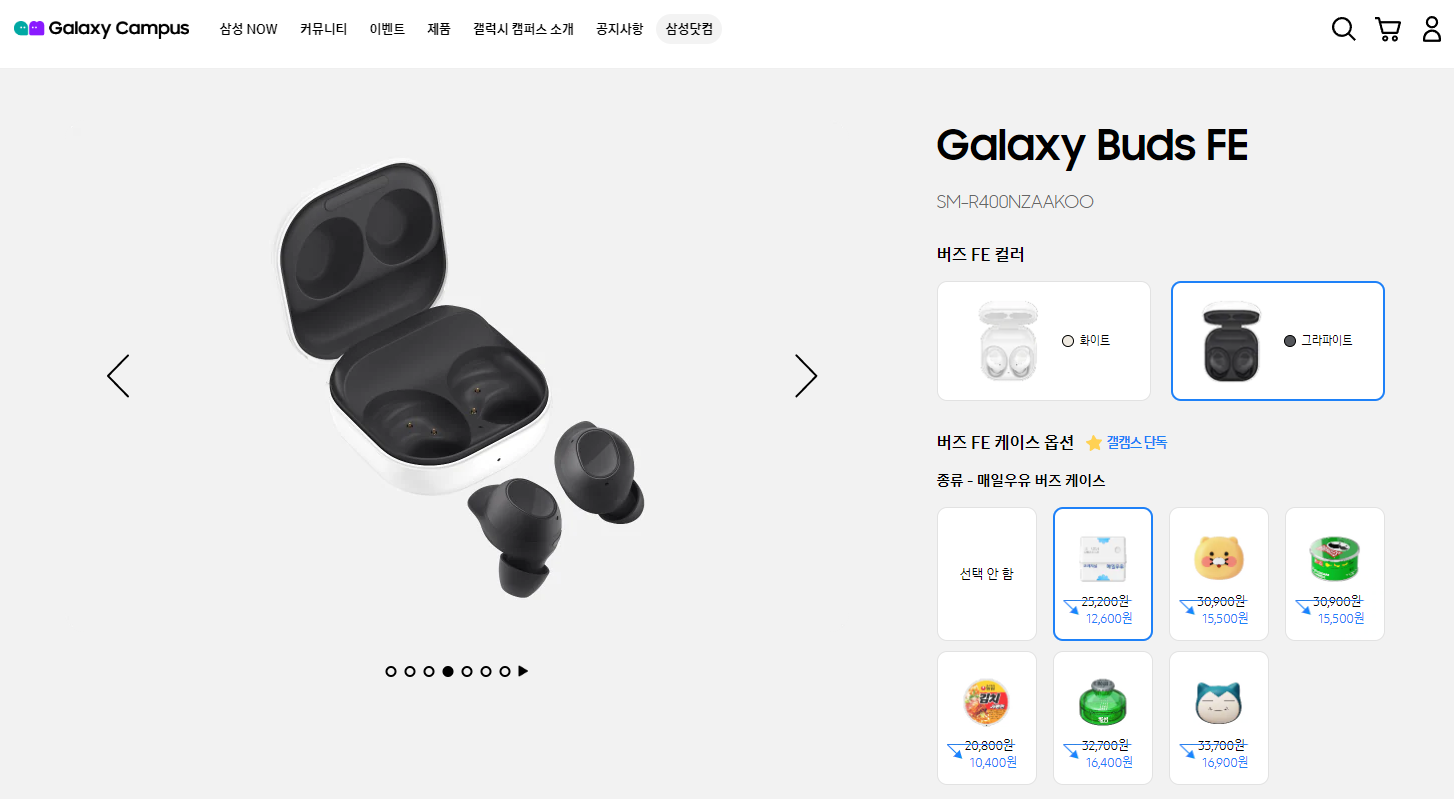The height and width of the screenshot is (799, 1454).
Task: Choose the White color option
Action: (1044, 341)
